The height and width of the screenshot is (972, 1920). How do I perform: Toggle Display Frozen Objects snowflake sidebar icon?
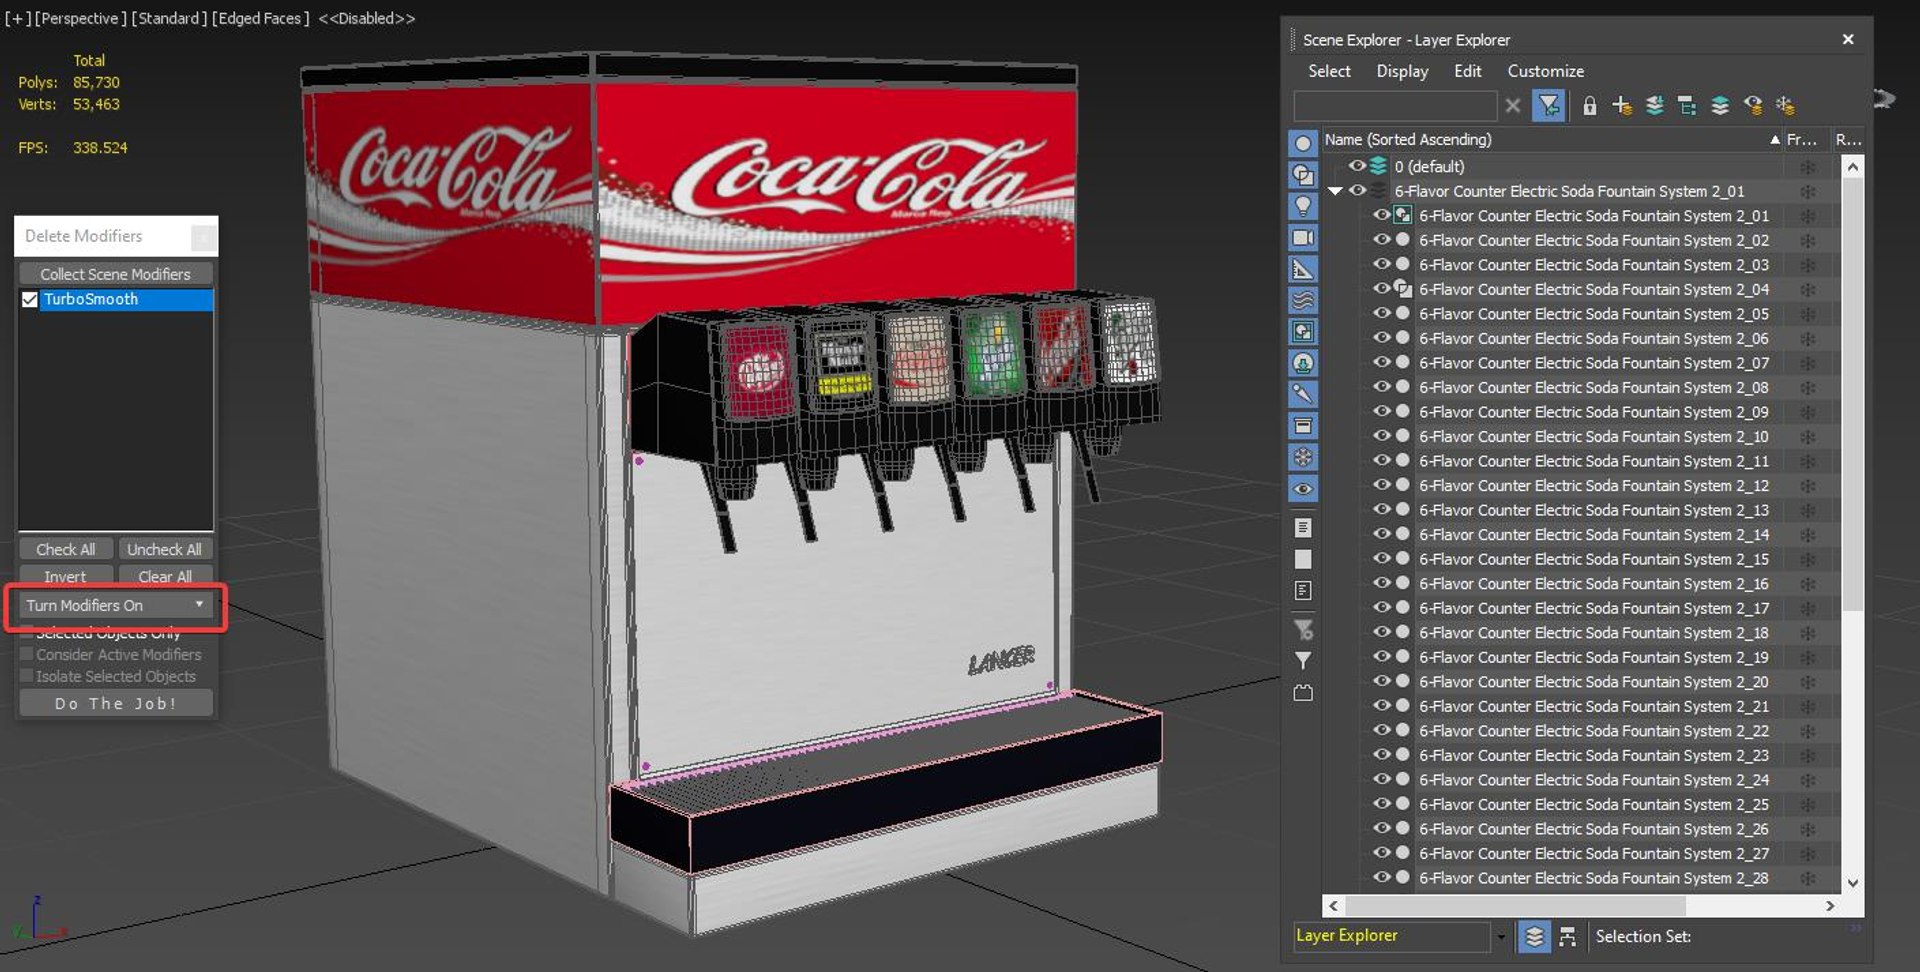(1303, 457)
